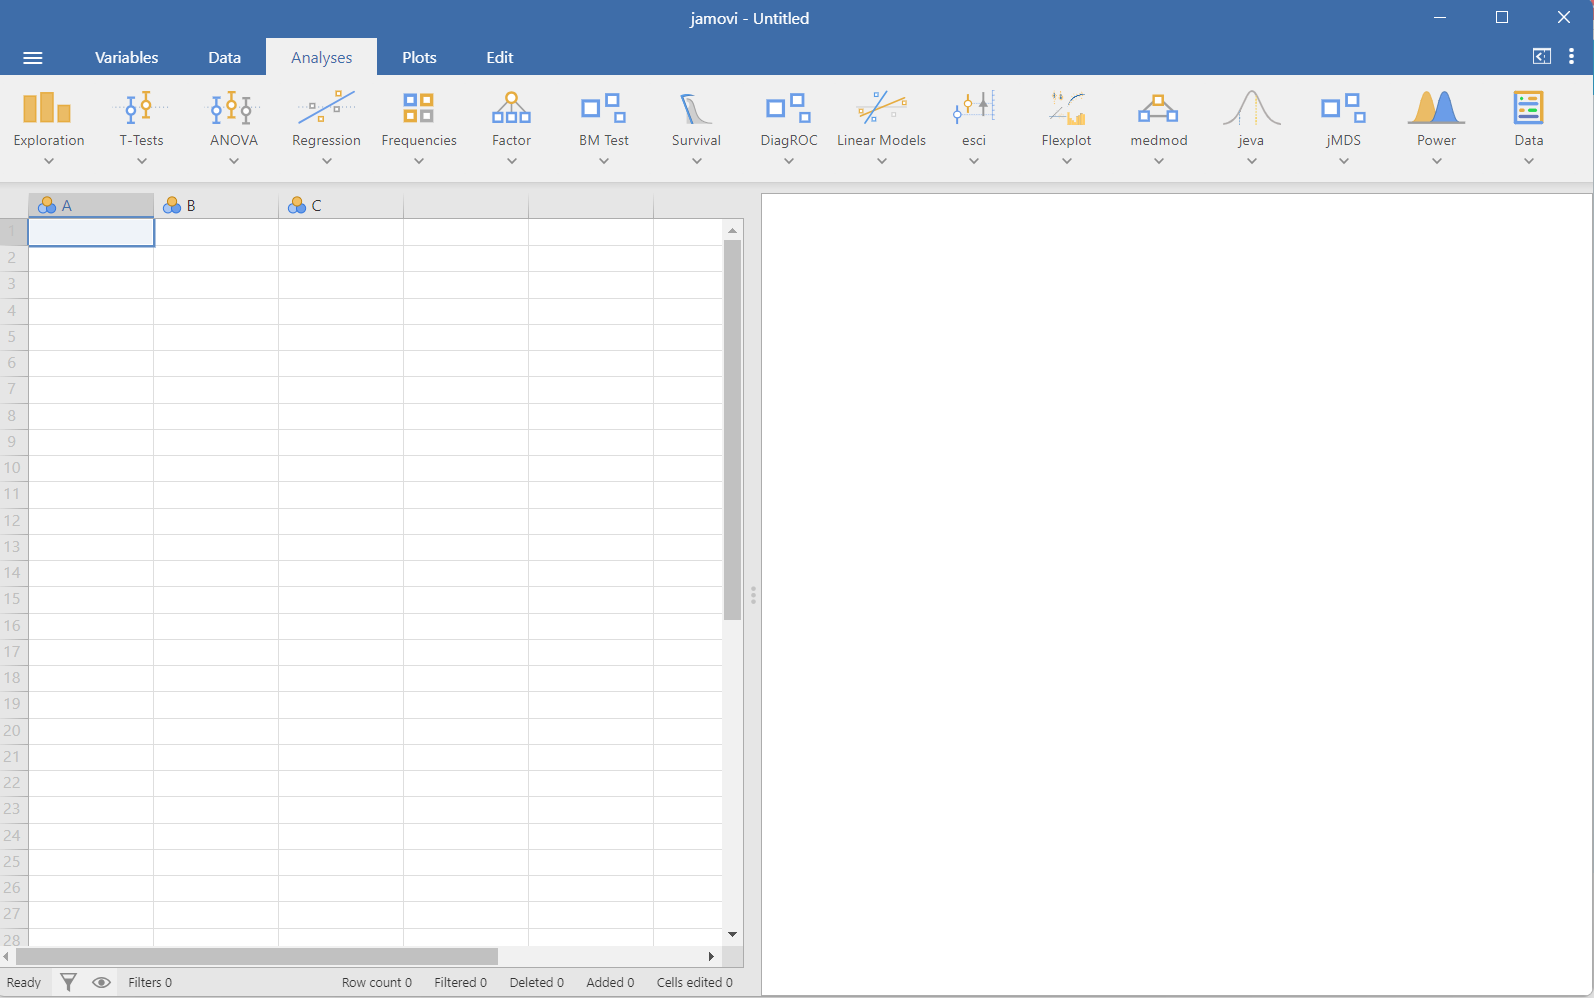1594x998 pixels.
Task: Toggle the eye visibility icon in status bar
Action: (101, 982)
